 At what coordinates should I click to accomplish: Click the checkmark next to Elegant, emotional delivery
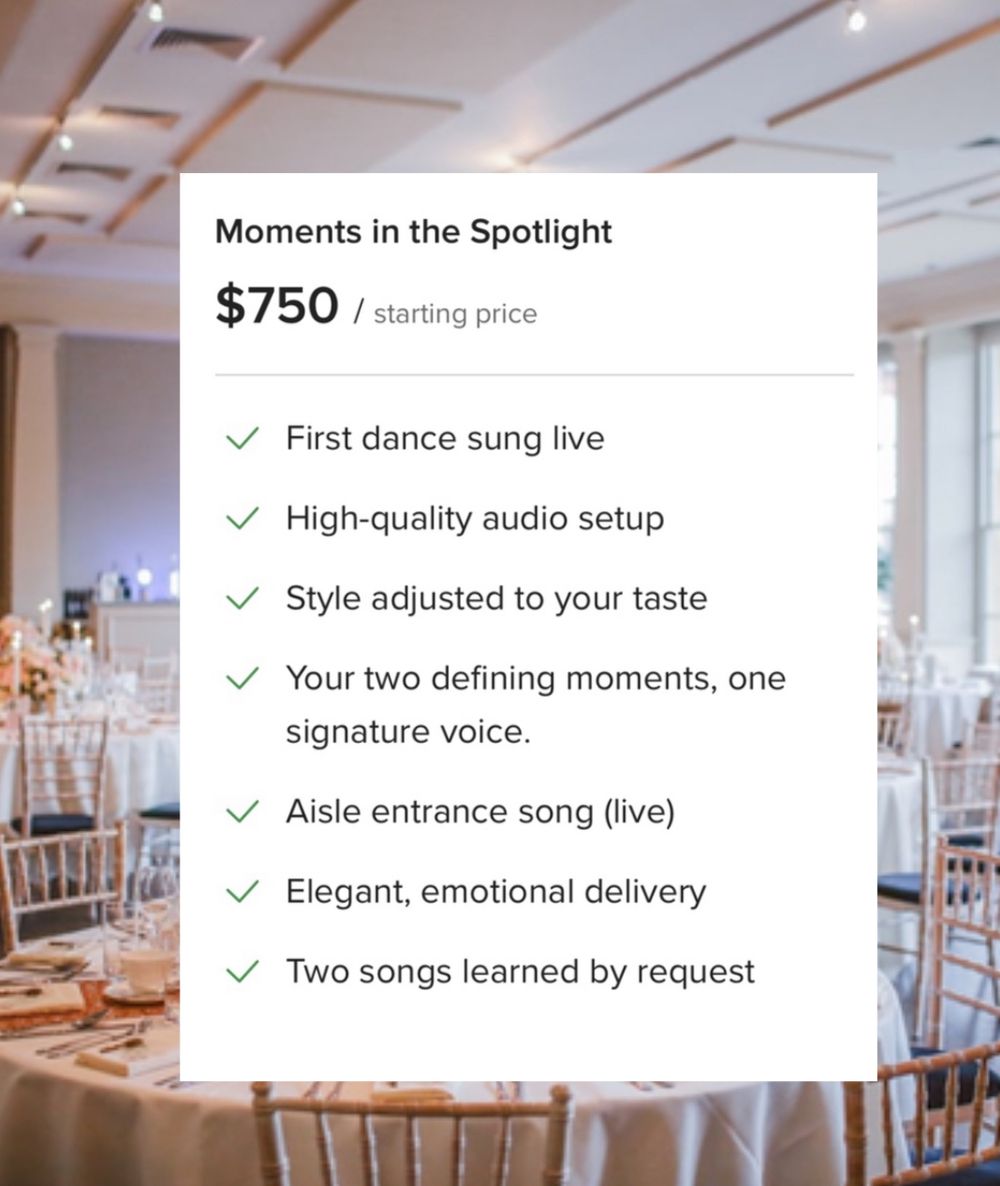pos(242,892)
